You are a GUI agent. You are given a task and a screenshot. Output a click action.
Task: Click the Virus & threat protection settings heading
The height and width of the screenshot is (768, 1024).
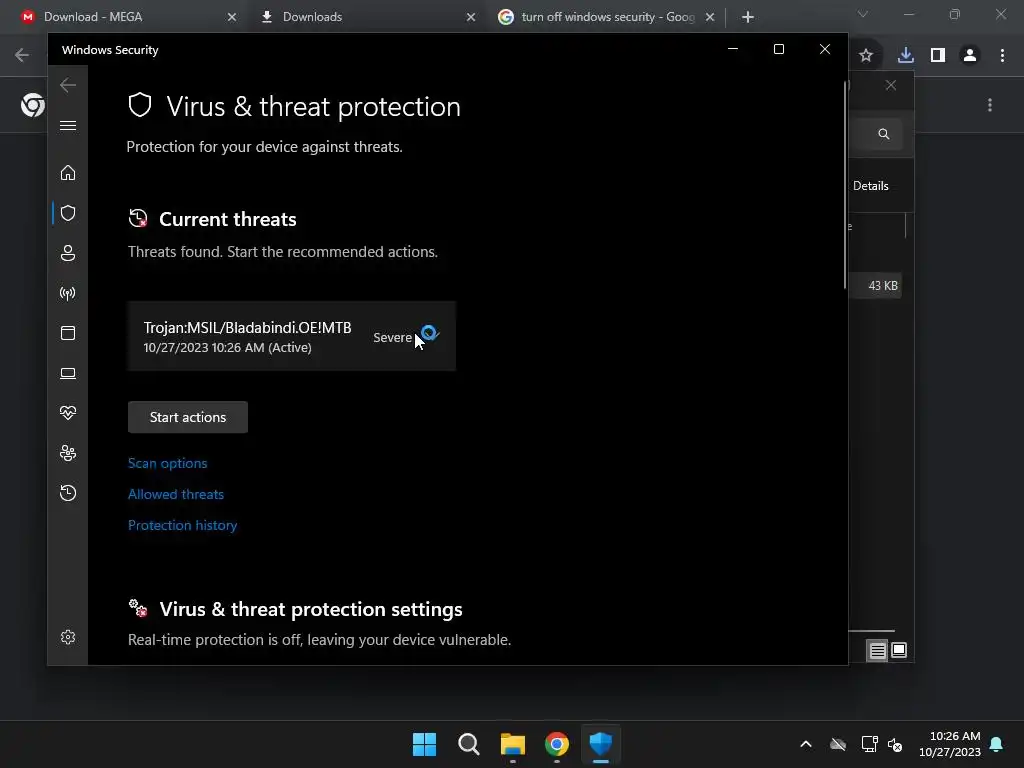311,609
